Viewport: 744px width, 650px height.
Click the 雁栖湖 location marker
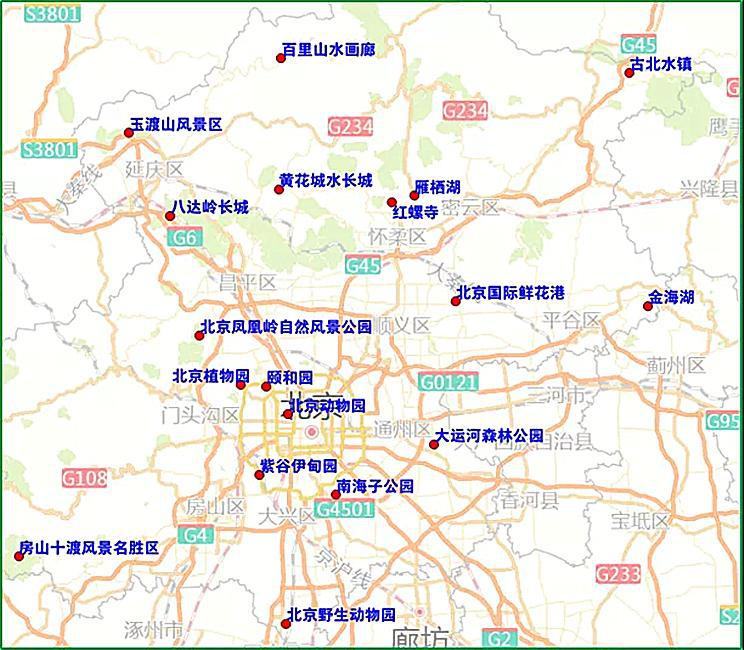[414, 195]
